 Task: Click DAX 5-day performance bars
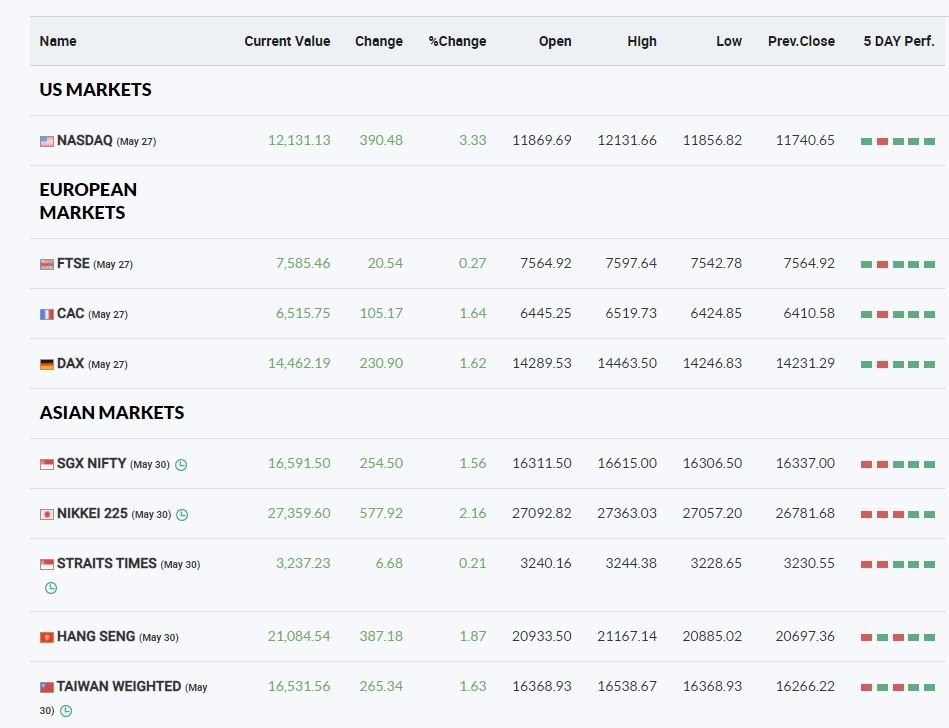click(x=898, y=364)
